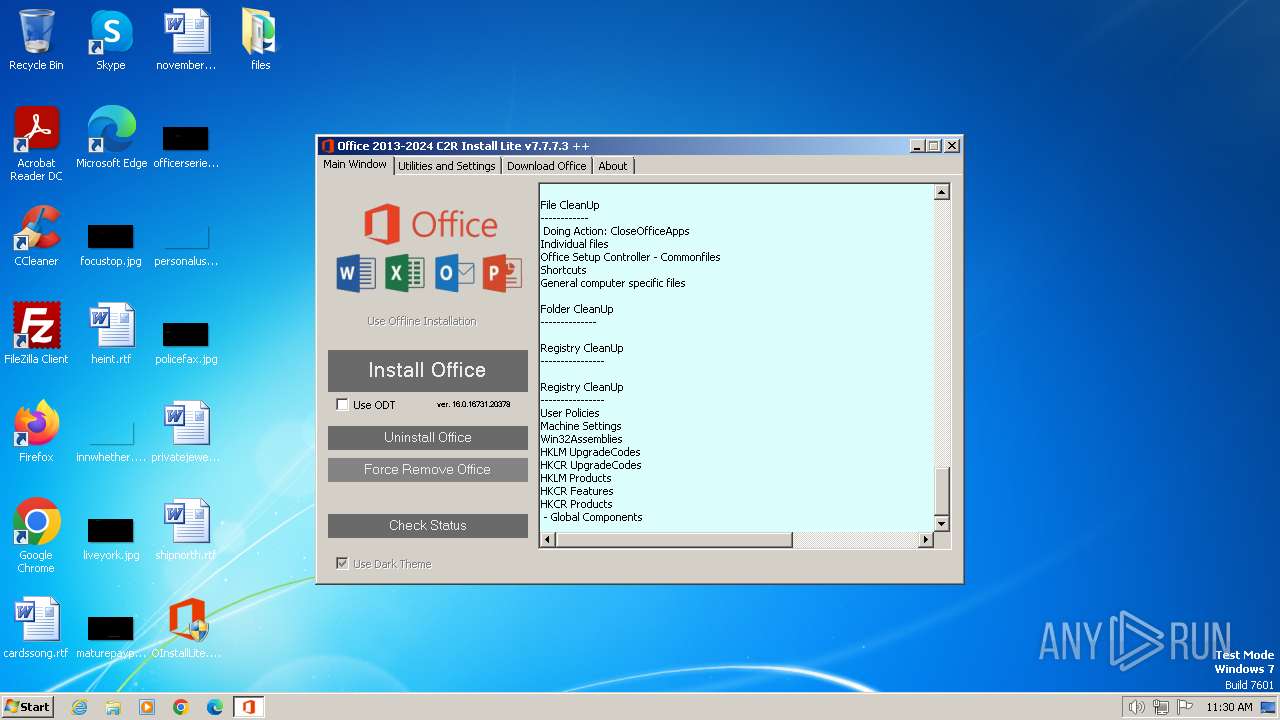1280x720 pixels.
Task: Select the officerserie file icon
Action: (186, 146)
